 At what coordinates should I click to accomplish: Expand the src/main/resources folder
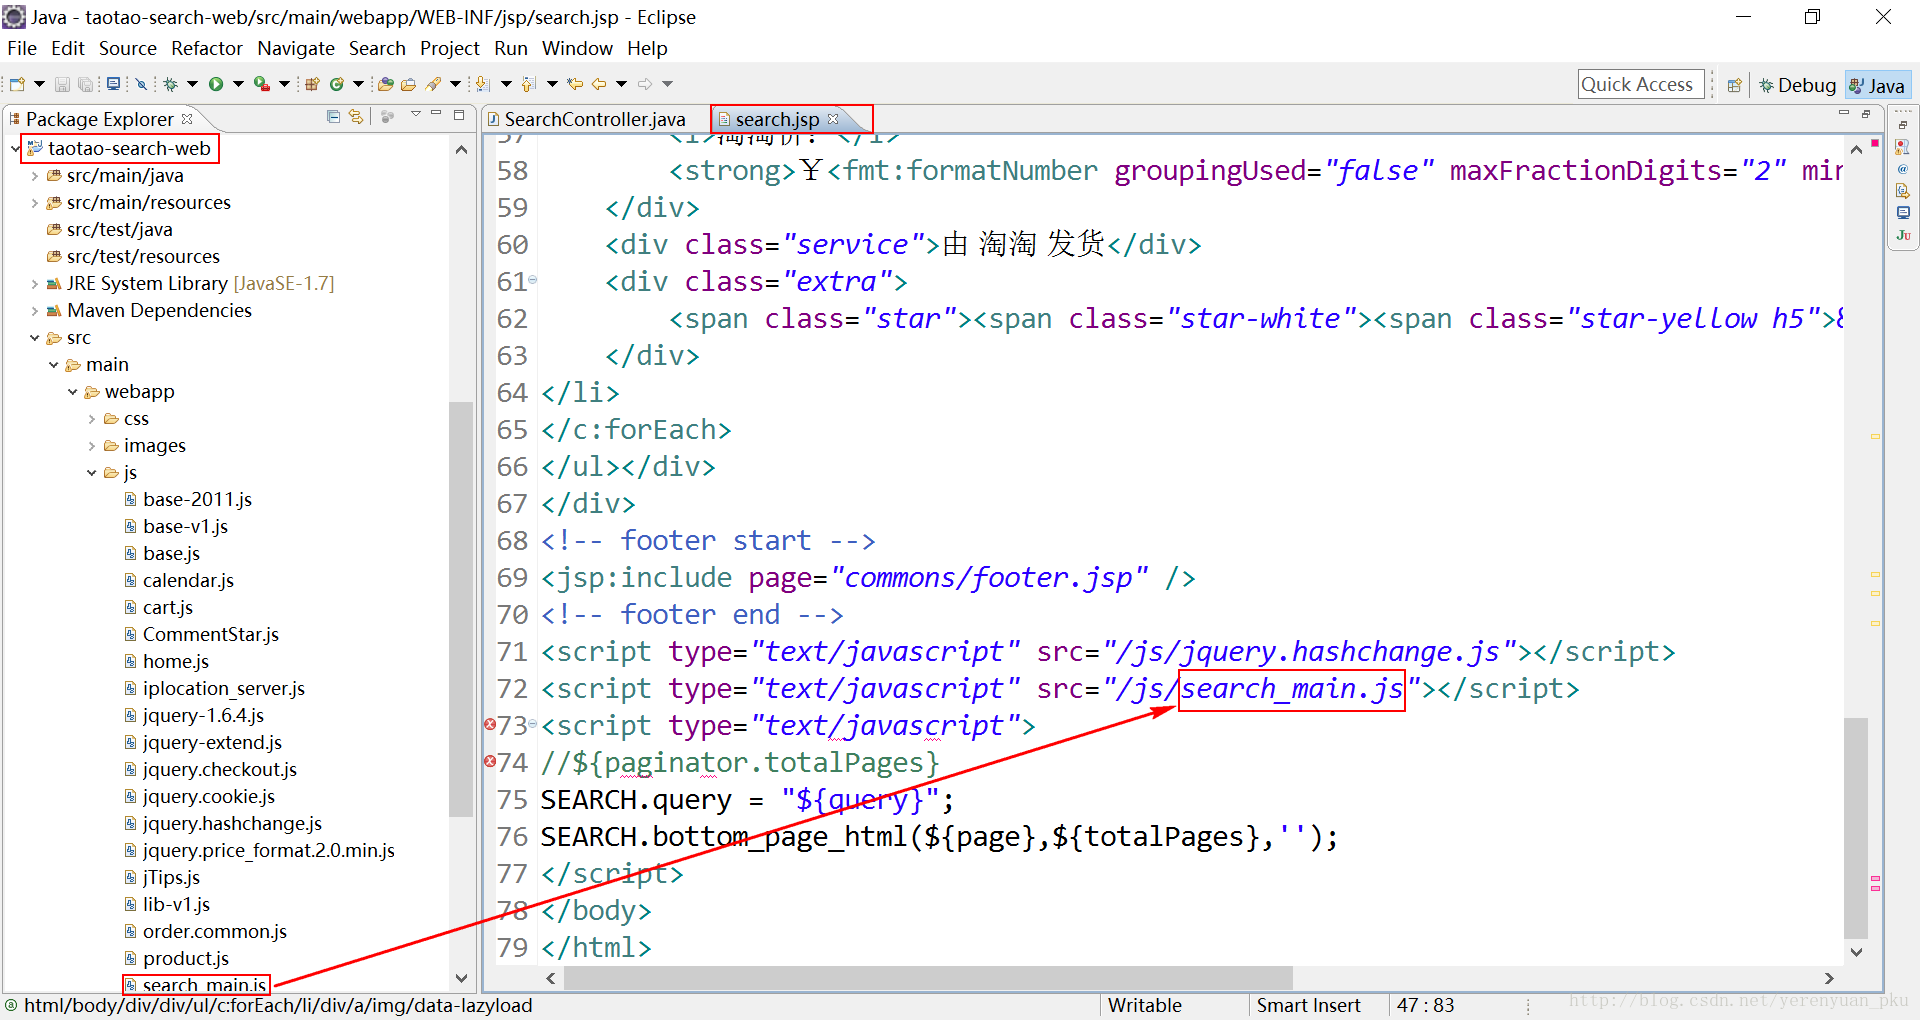[34, 202]
